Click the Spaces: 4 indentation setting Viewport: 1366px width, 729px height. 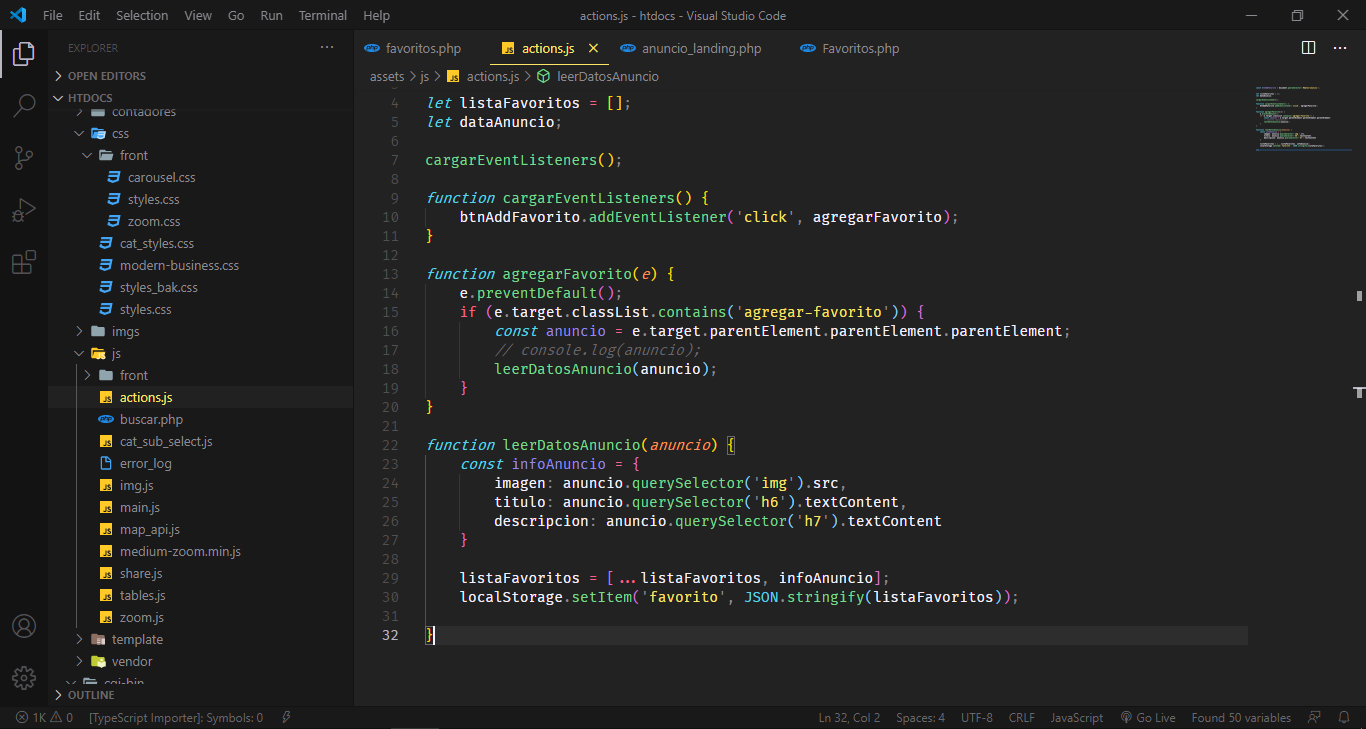tap(920, 717)
